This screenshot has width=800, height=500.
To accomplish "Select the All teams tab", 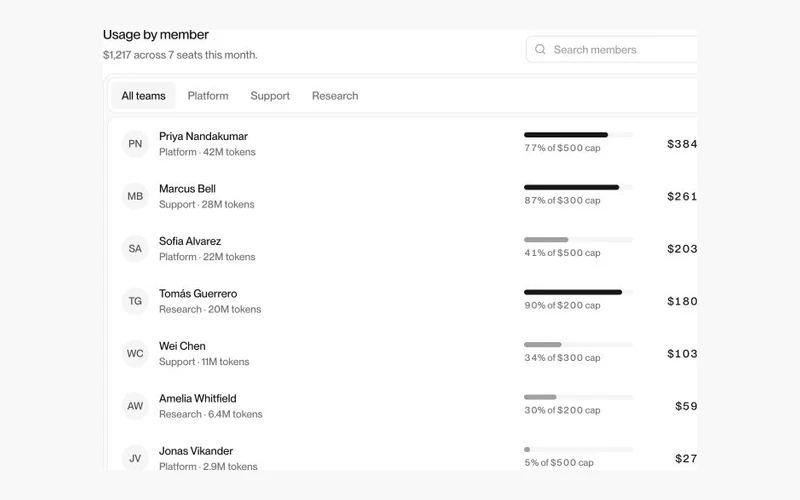I will point(143,96).
